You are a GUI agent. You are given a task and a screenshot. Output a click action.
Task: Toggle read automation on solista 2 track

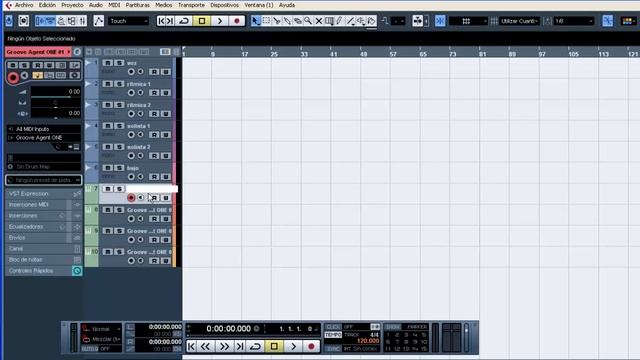pyautogui.click(x=154, y=156)
